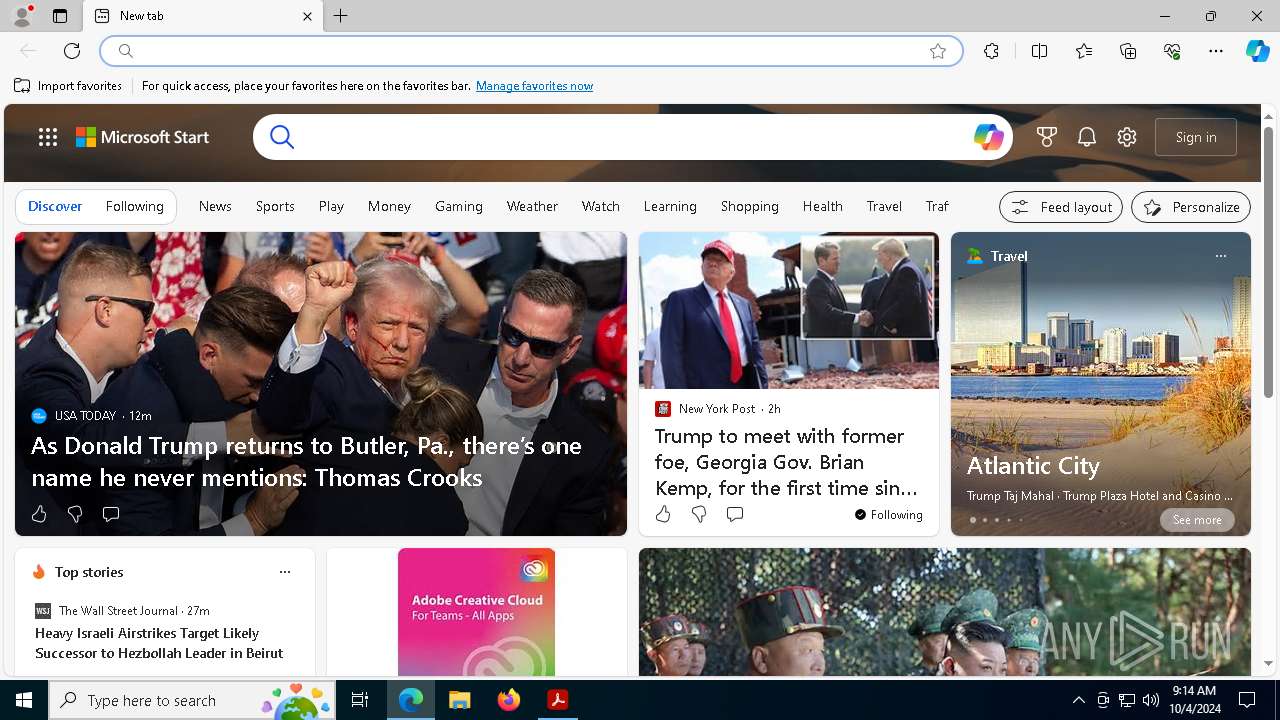The image size is (1280, 720).
Task: Open the notifications bell
Action: tap(1087, 137)
